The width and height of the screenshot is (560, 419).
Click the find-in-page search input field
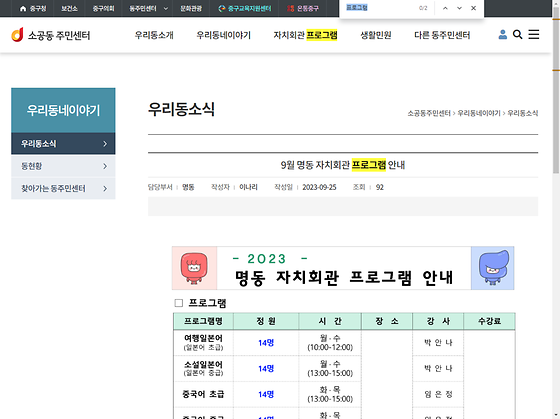tap(379, 8)
